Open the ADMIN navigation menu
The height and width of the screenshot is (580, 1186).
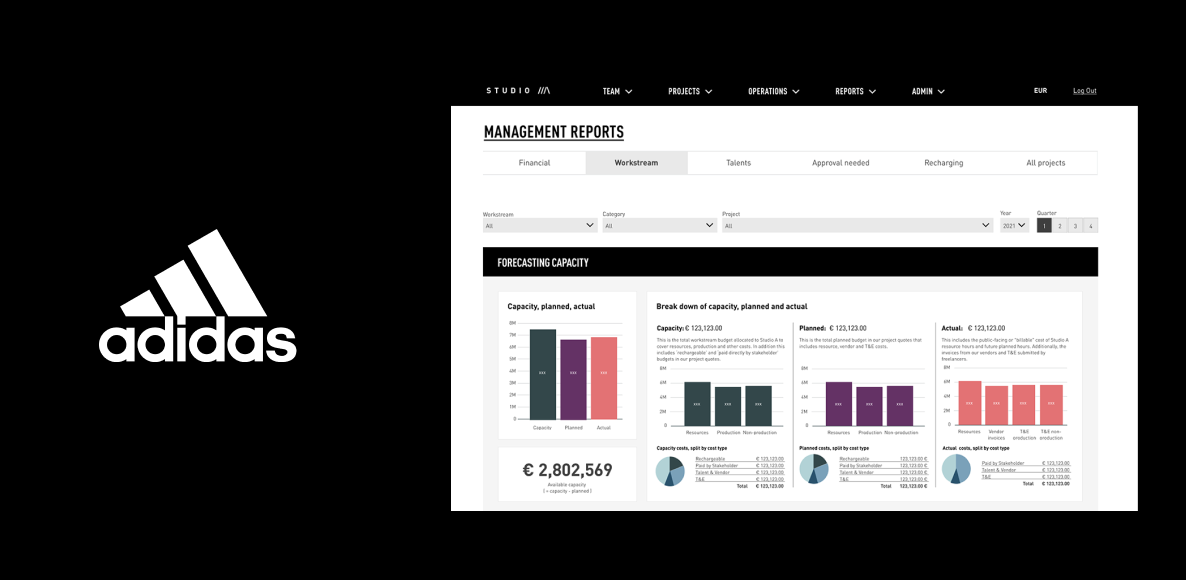(x=928, y=91)
